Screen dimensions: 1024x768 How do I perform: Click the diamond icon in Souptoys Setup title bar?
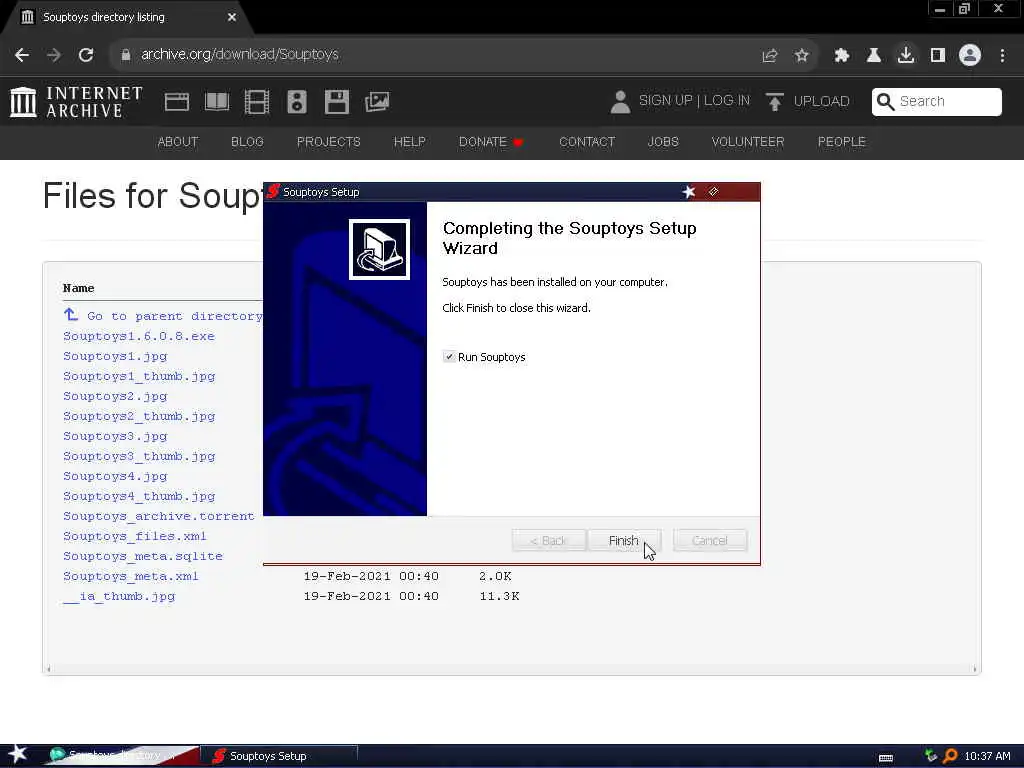pyautogui.click(x=713, y=191)
